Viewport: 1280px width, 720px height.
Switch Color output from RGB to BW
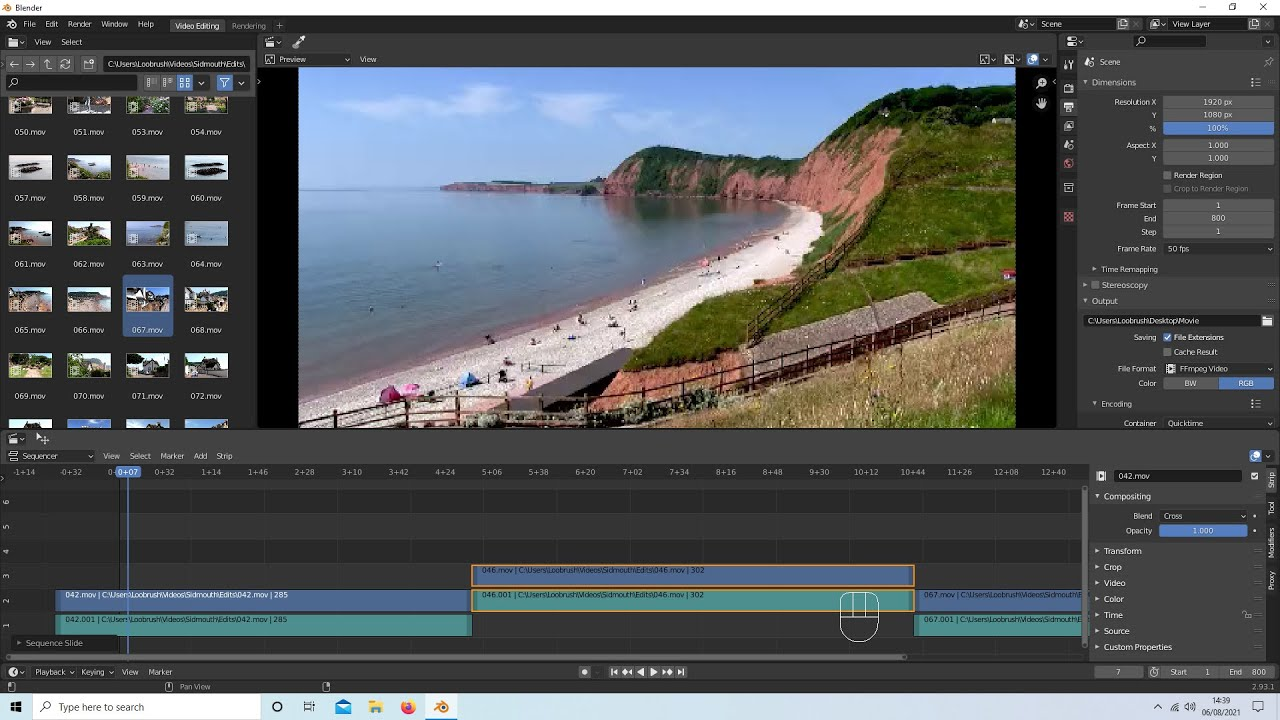point(1190,383)
